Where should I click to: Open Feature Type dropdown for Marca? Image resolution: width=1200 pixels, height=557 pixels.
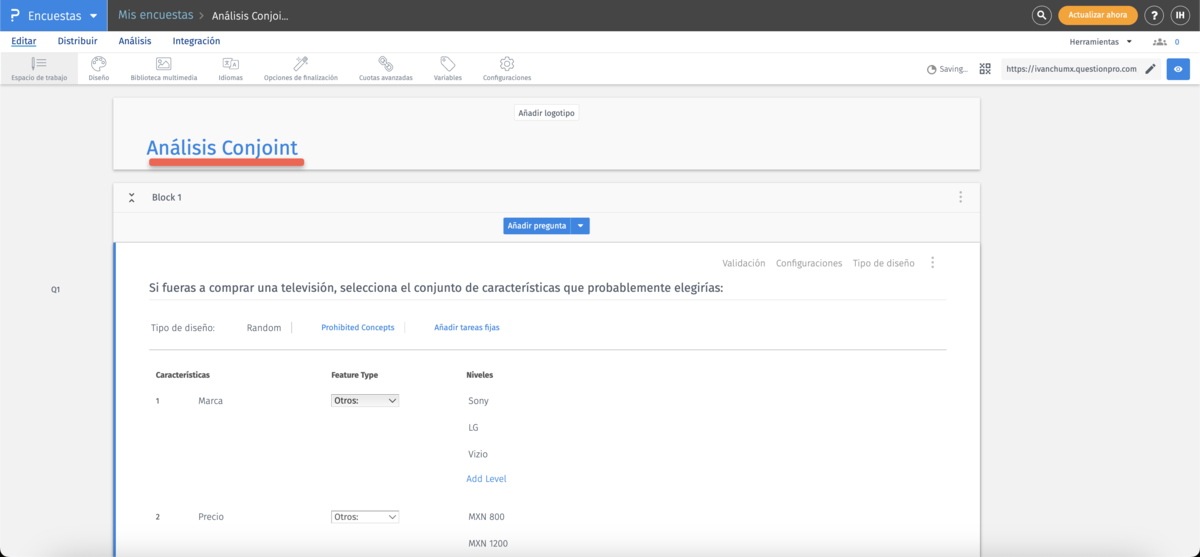[365, 401]
